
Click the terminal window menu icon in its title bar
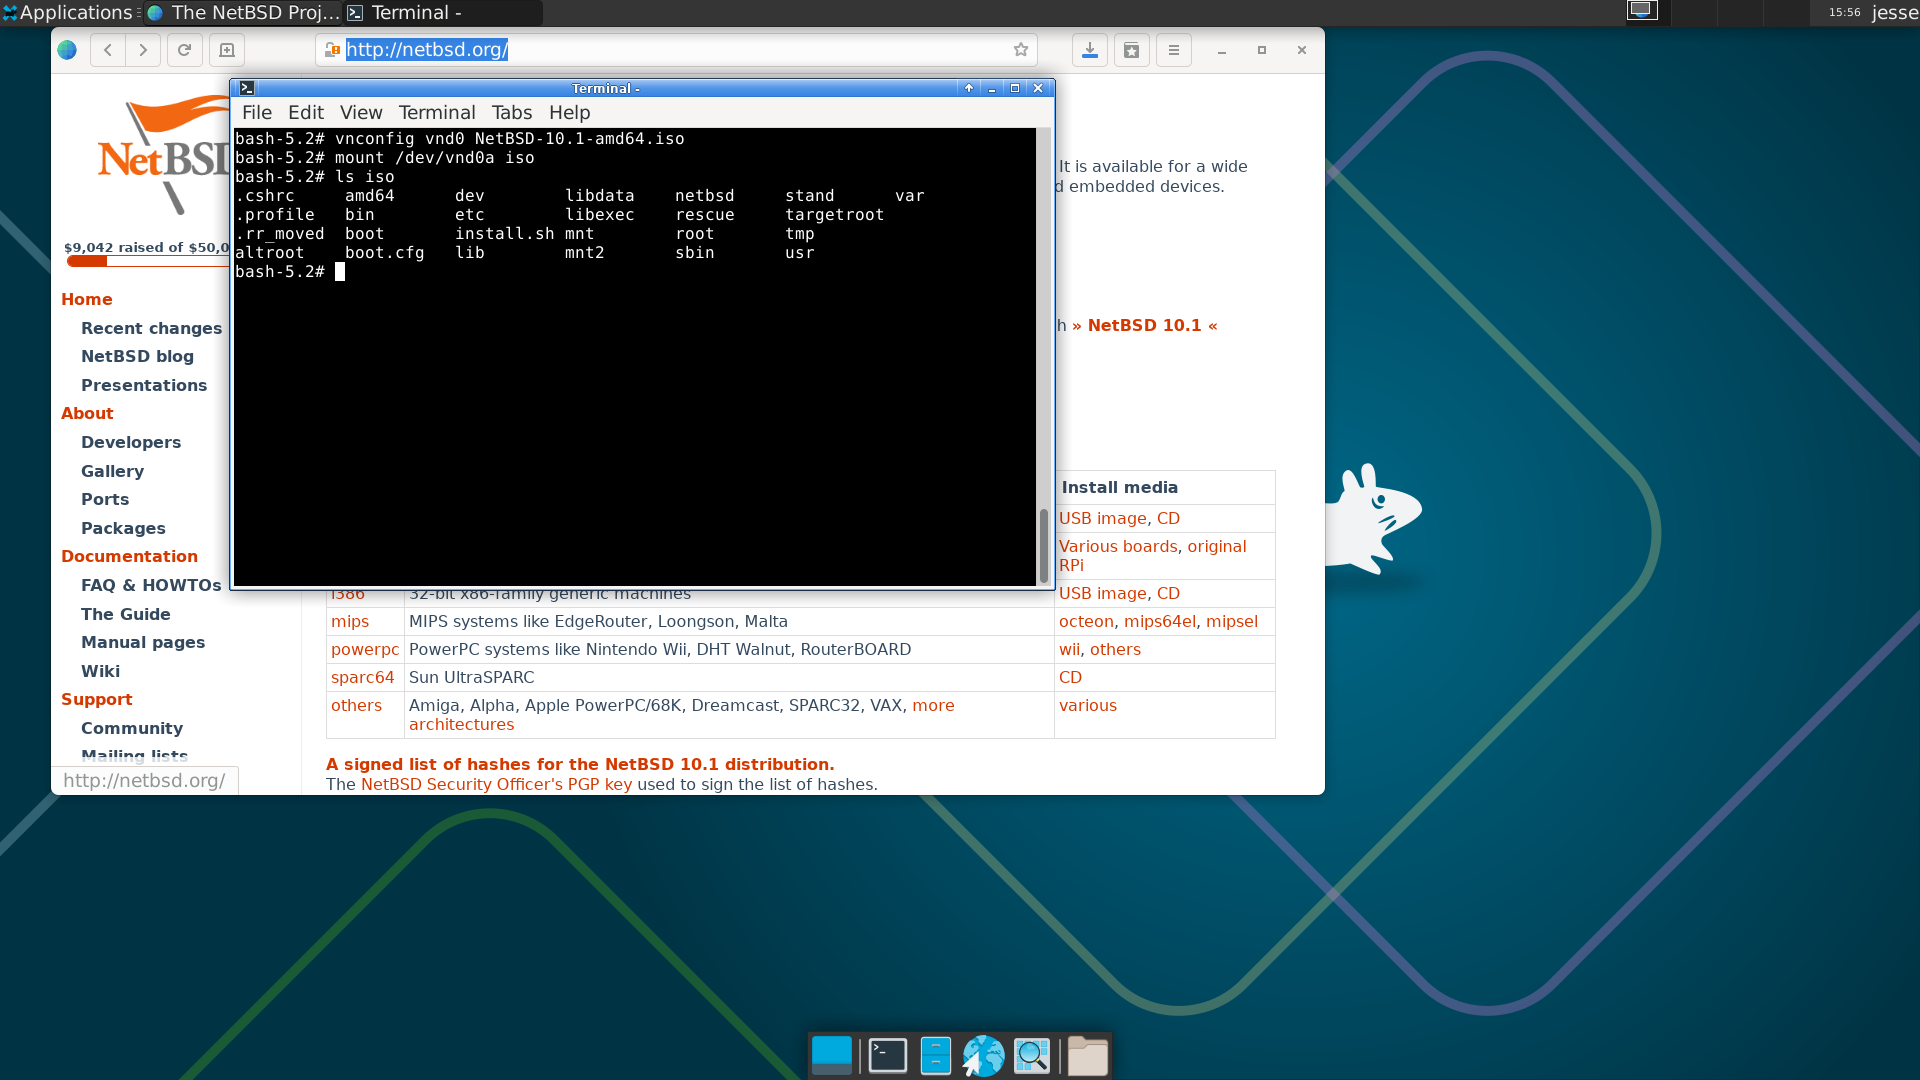click(x=247, y=88)
